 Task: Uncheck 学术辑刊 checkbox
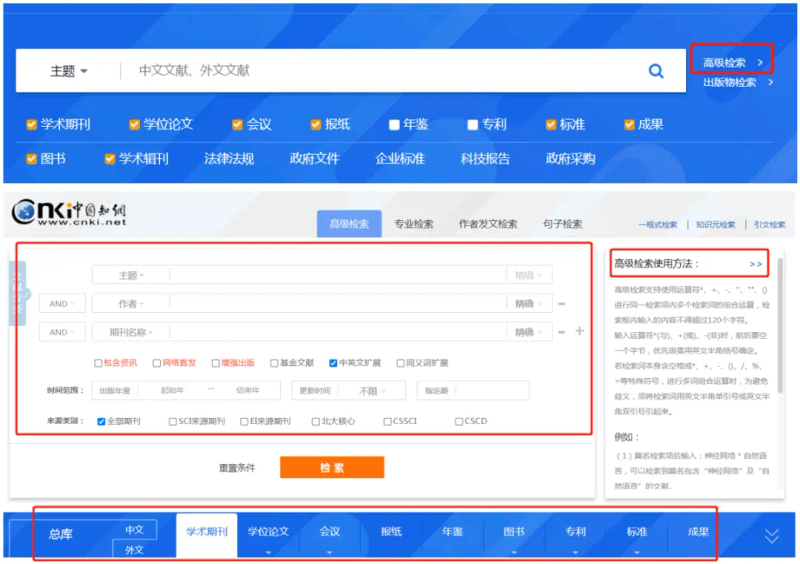click(110, 159)
